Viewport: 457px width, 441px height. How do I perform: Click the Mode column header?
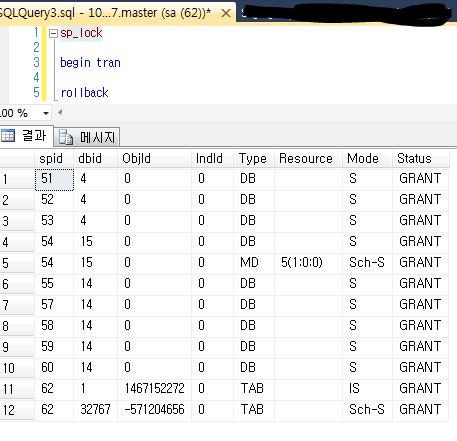[367, 158]
